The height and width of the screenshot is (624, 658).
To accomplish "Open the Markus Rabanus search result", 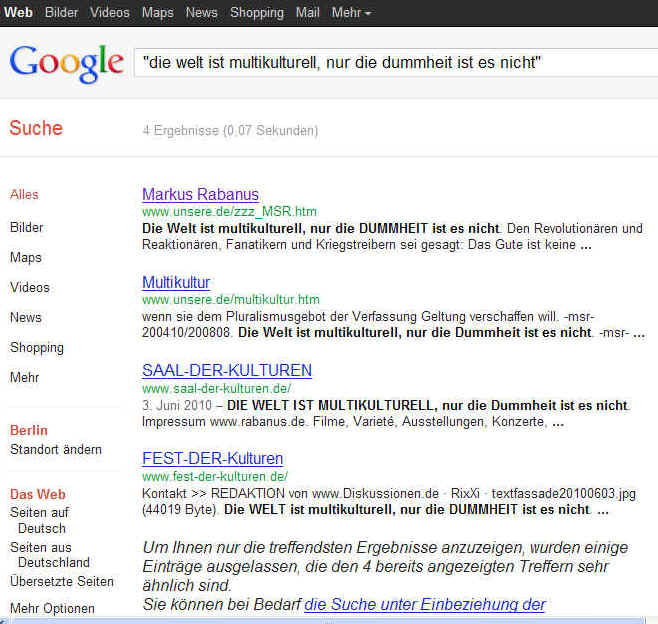I will point(201,194).
